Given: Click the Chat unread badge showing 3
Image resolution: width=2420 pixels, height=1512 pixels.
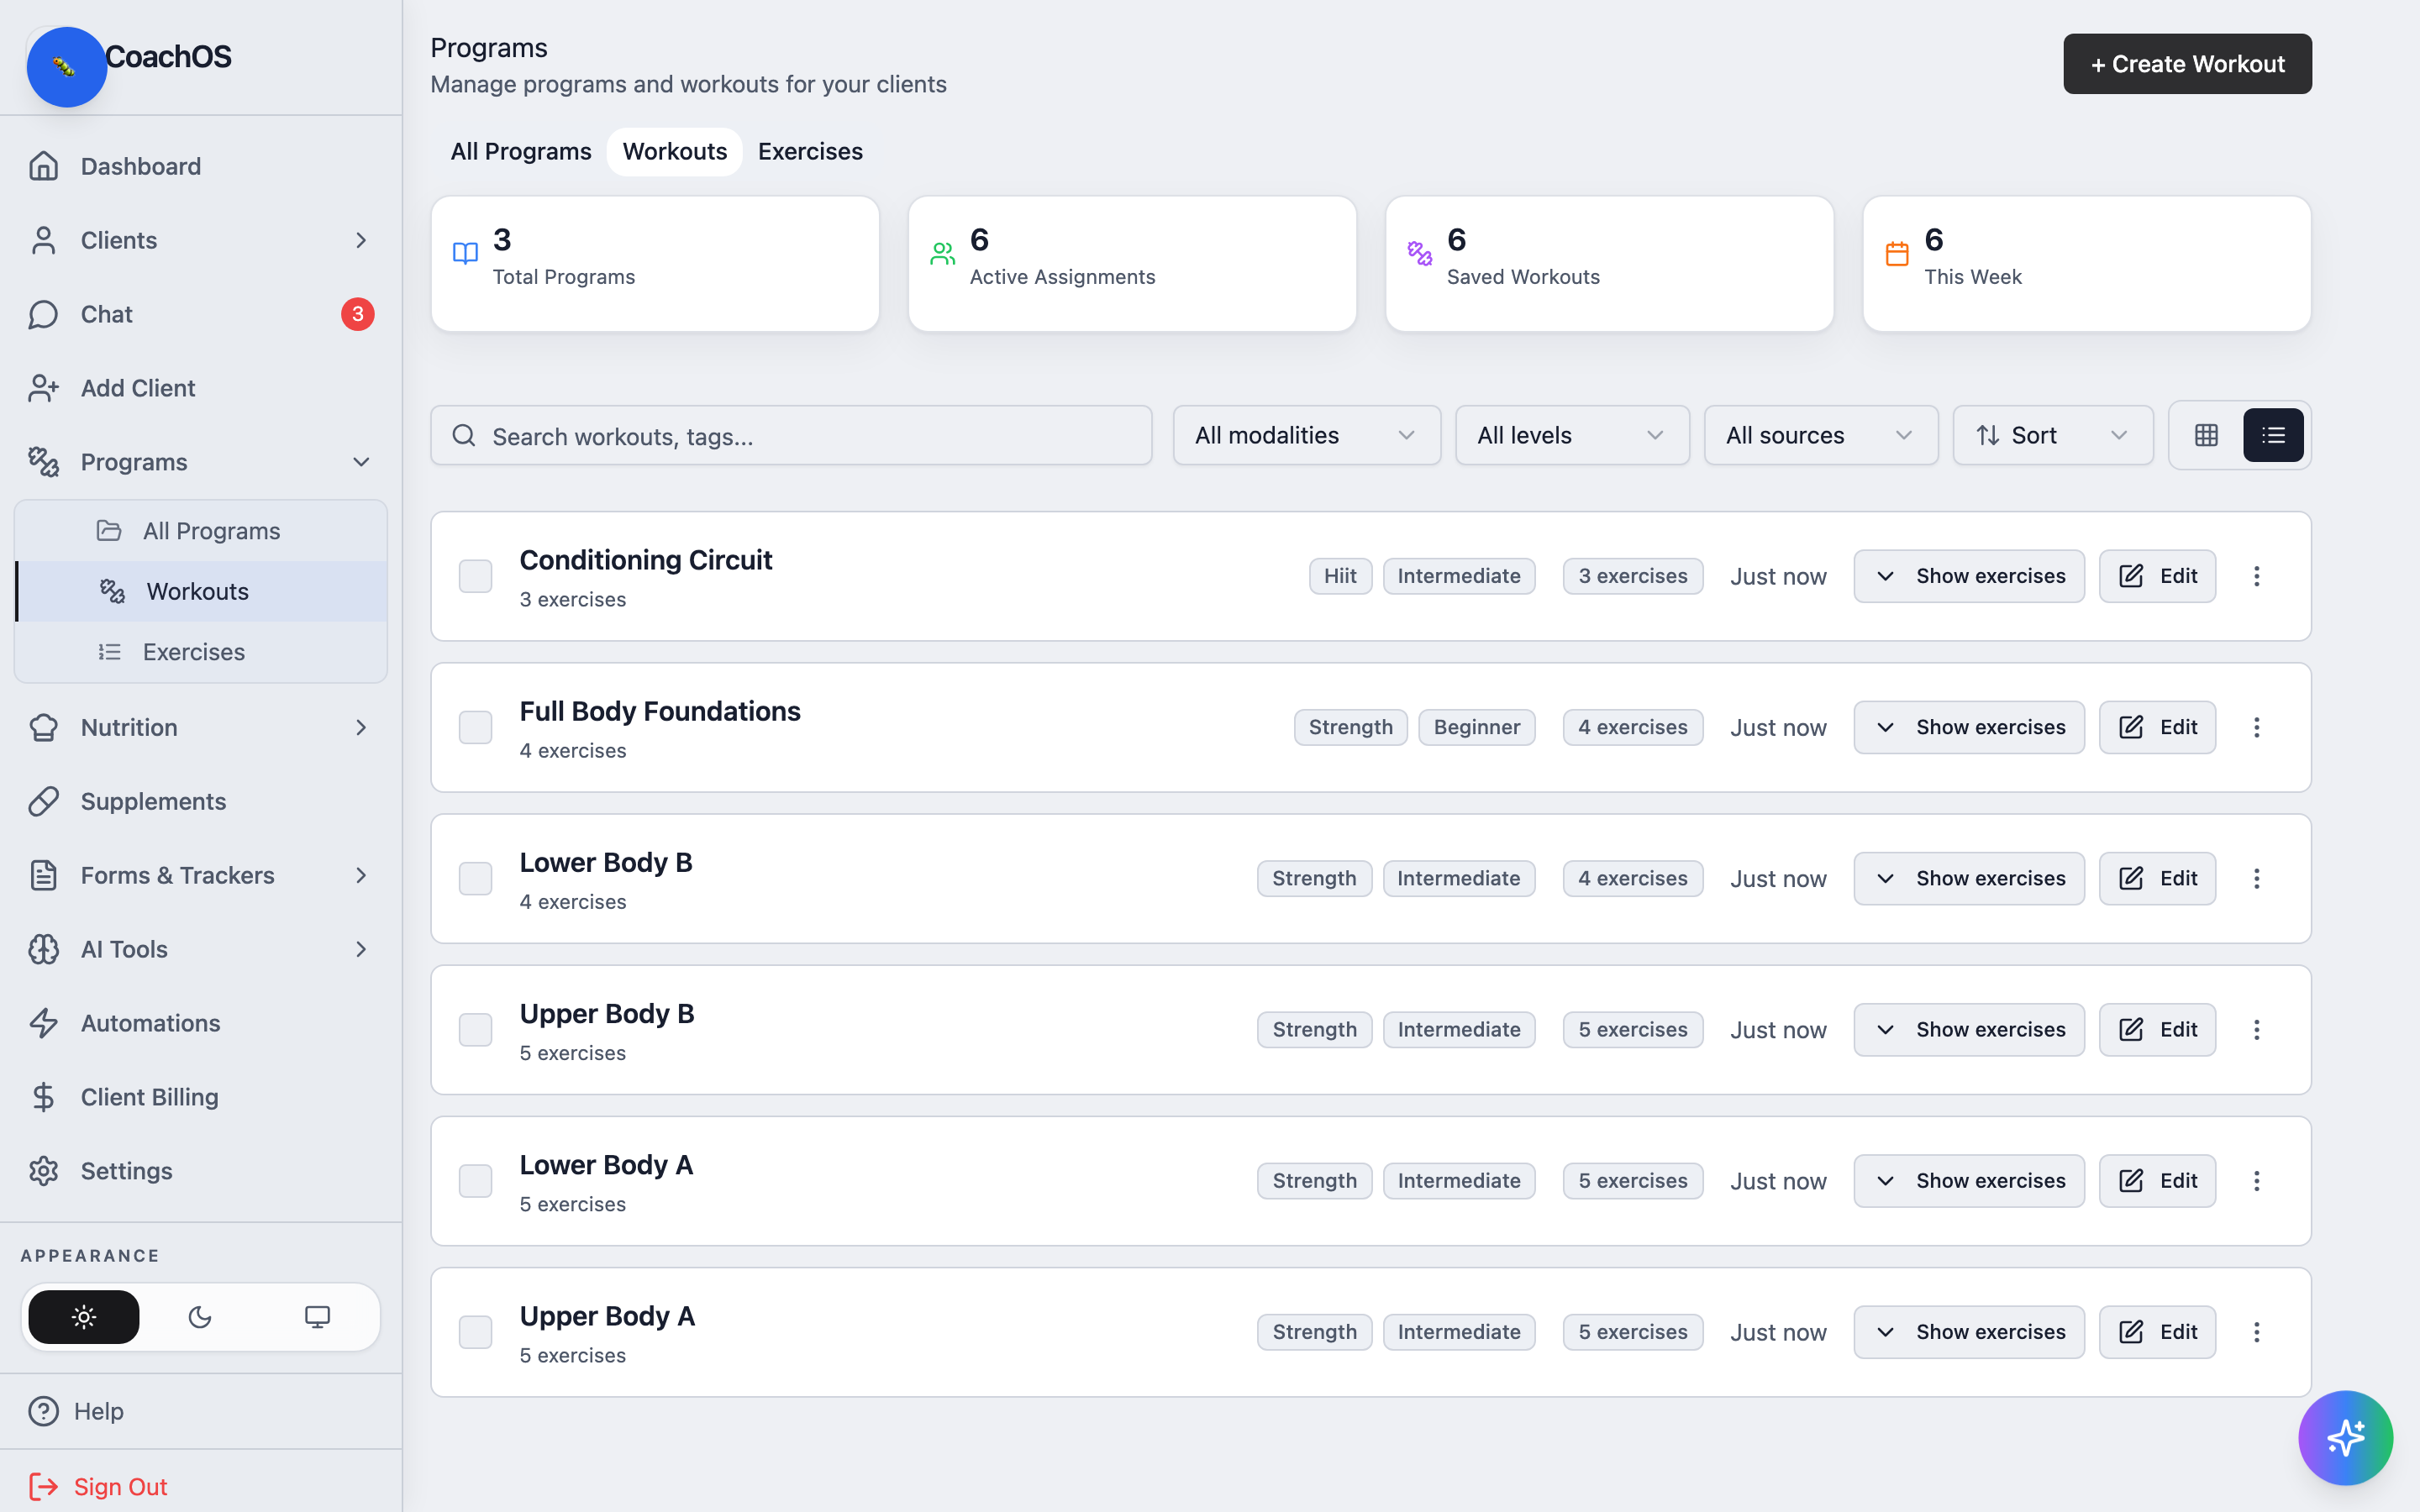Looking at the screenshot, I should 357,314.
